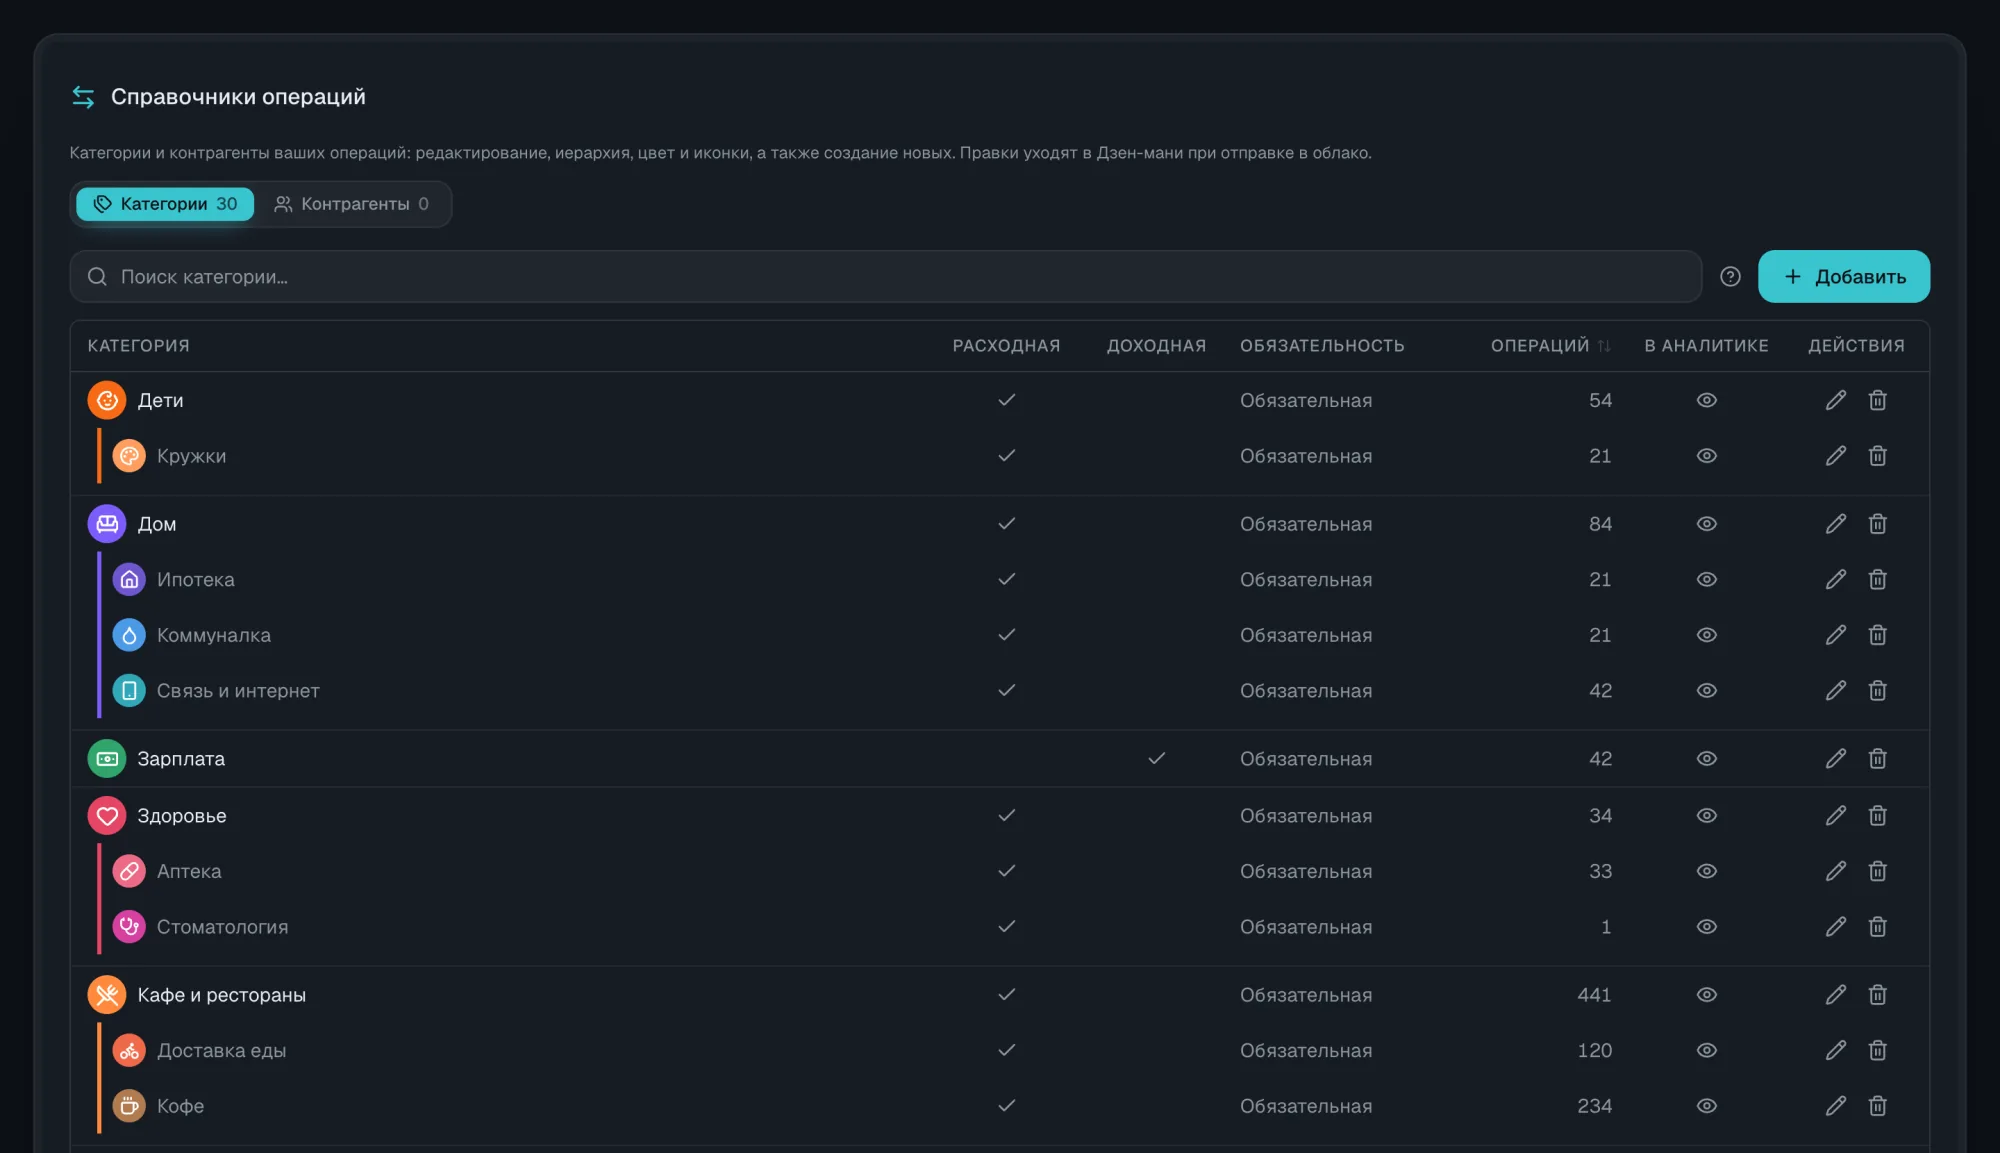Viewport: 2000px width, 1153px height.
Task: Open the Контрагенты tab
Action: coord(352,204)
